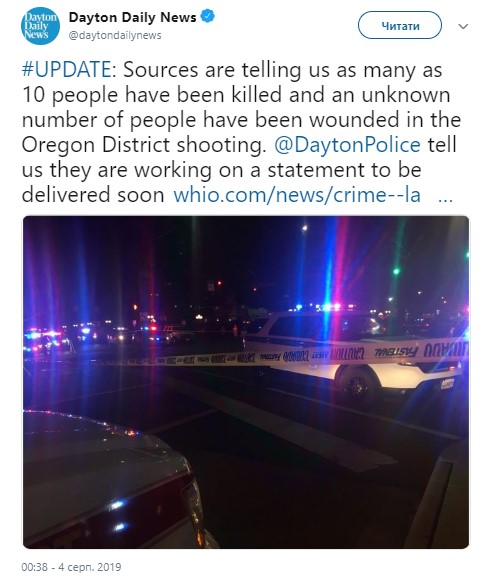The height and width of the screenshot is (582, 485).
Task: Visit the @DaytonPolice mention
Action: pos(347,145)
